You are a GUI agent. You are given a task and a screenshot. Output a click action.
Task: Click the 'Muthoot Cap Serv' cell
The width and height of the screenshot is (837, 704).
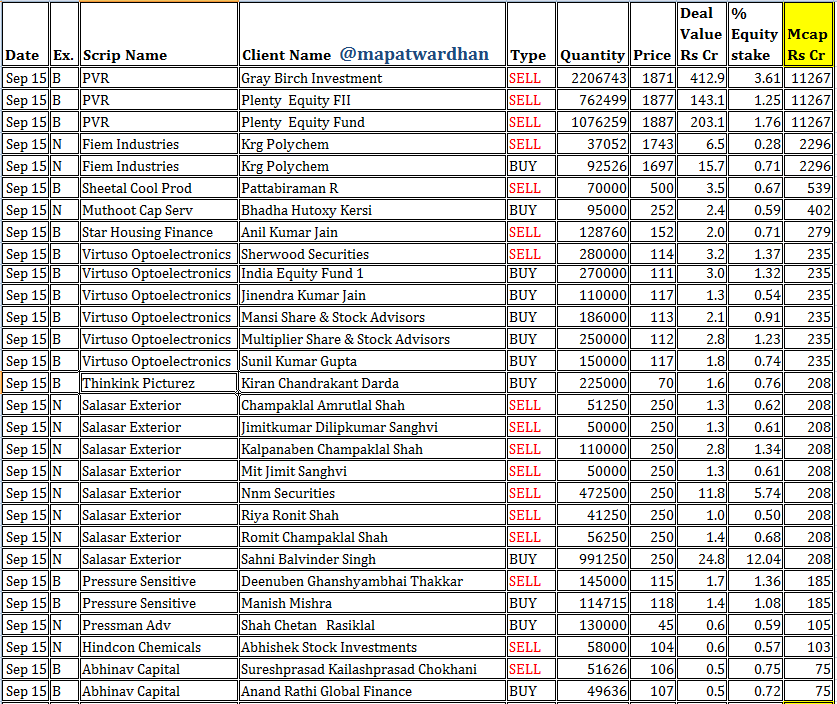[x=159, y=210]
